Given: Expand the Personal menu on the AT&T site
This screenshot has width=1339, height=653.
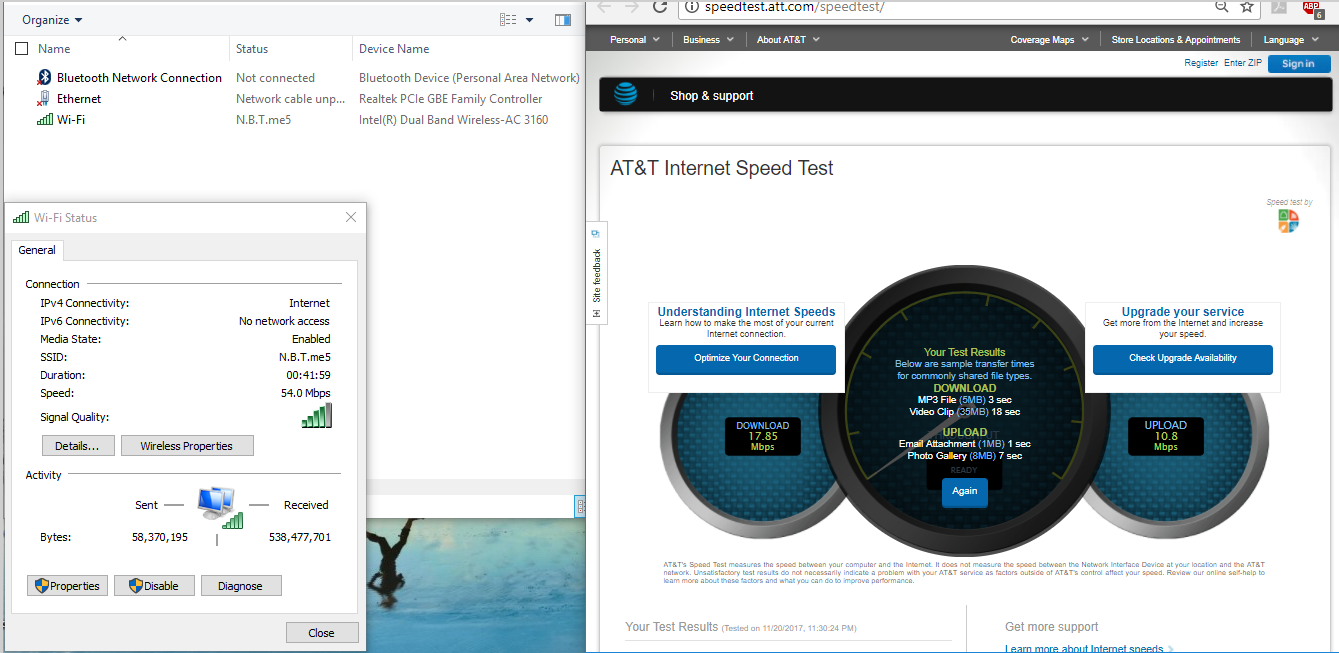Looking at the screenshot, I should [x=635, y=40].
